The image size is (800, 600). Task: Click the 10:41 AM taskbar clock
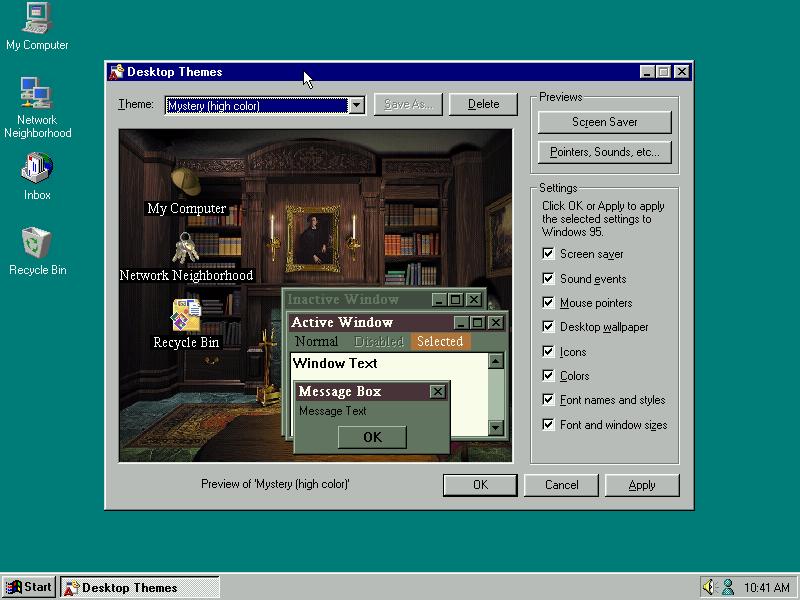[x=767, y=588]
